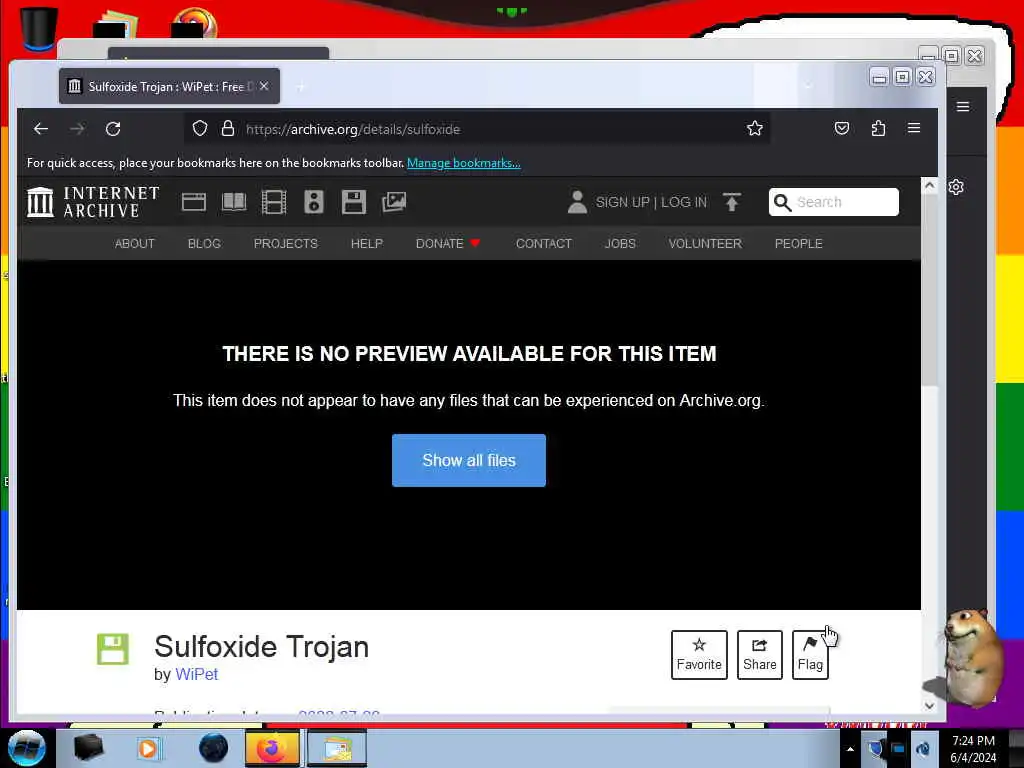Go back using Firefox back arrow
Viewport: 1024px width, 768px height.
[40, 129]
